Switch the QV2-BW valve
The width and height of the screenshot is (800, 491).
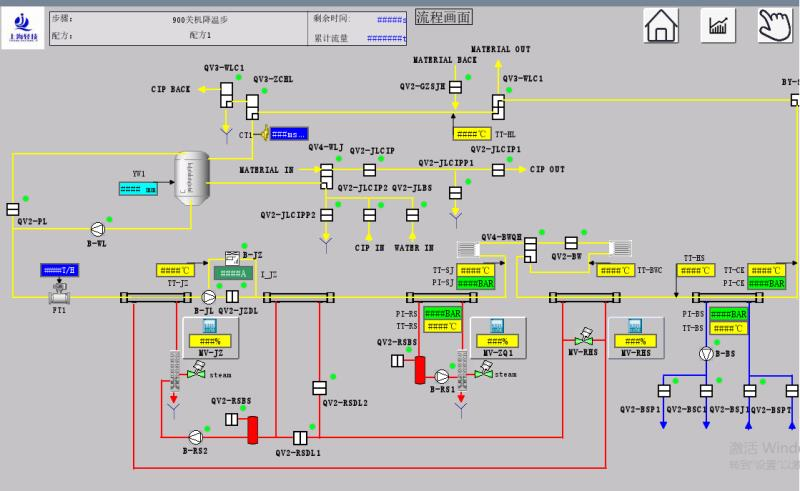pyautogui.click(x=570, y=242)
